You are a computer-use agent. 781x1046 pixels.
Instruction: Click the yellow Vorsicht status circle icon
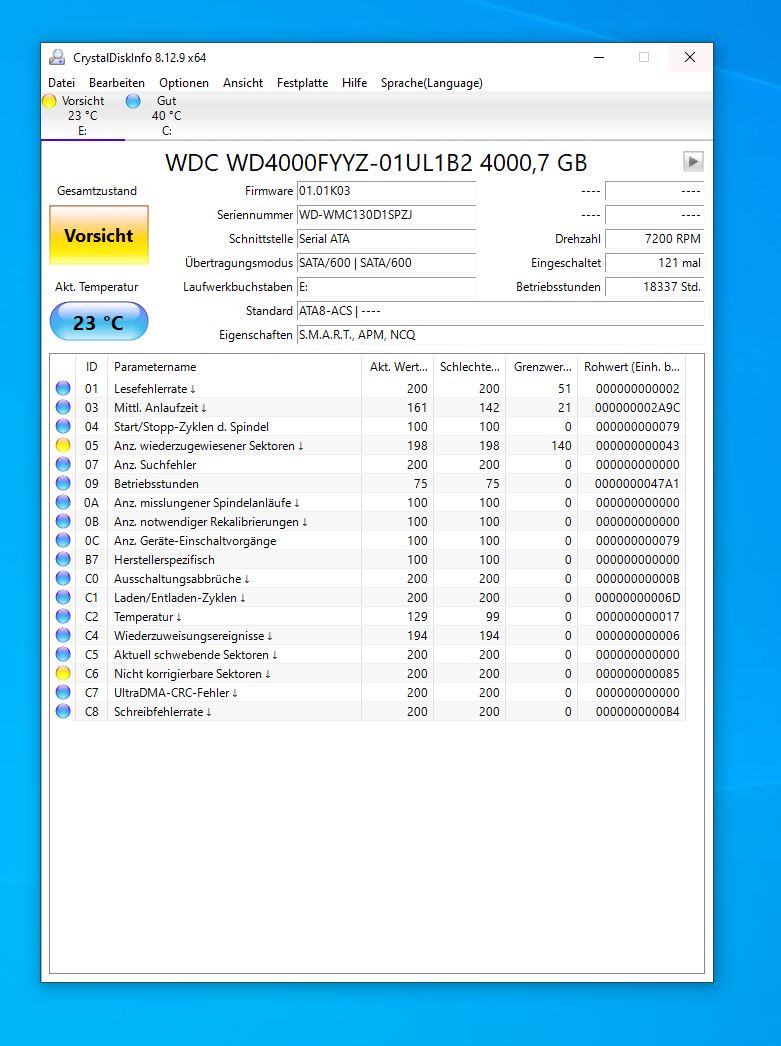click(49, 101)
